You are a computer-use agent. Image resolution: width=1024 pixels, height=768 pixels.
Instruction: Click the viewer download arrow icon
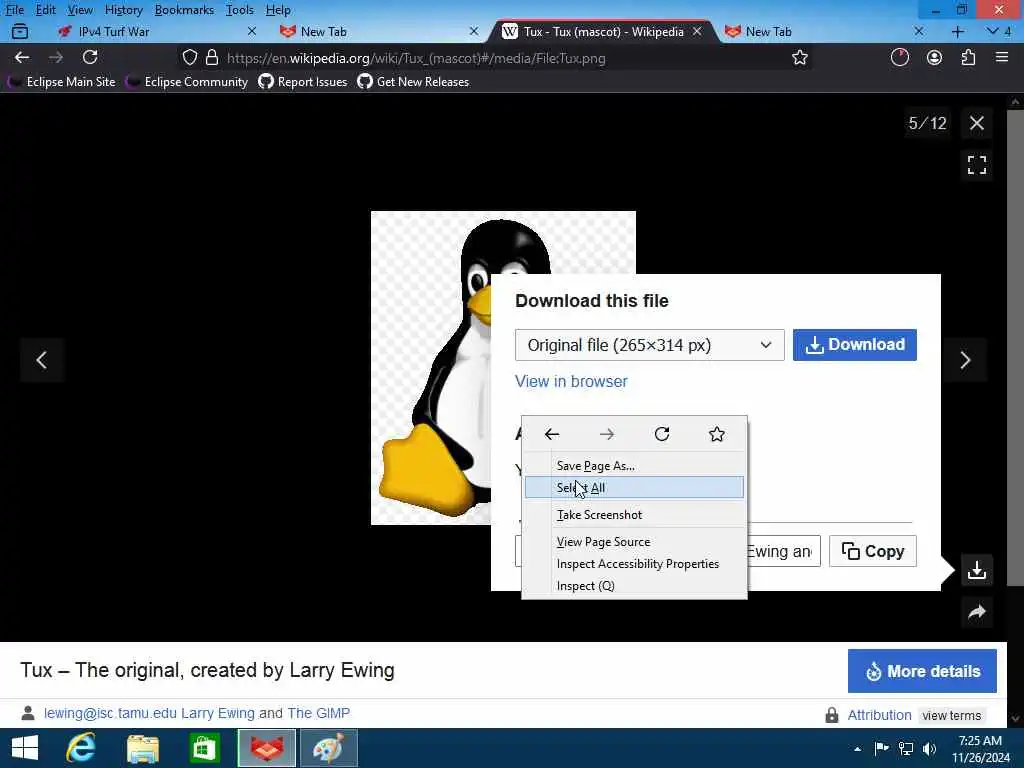(x=976, y=570)
